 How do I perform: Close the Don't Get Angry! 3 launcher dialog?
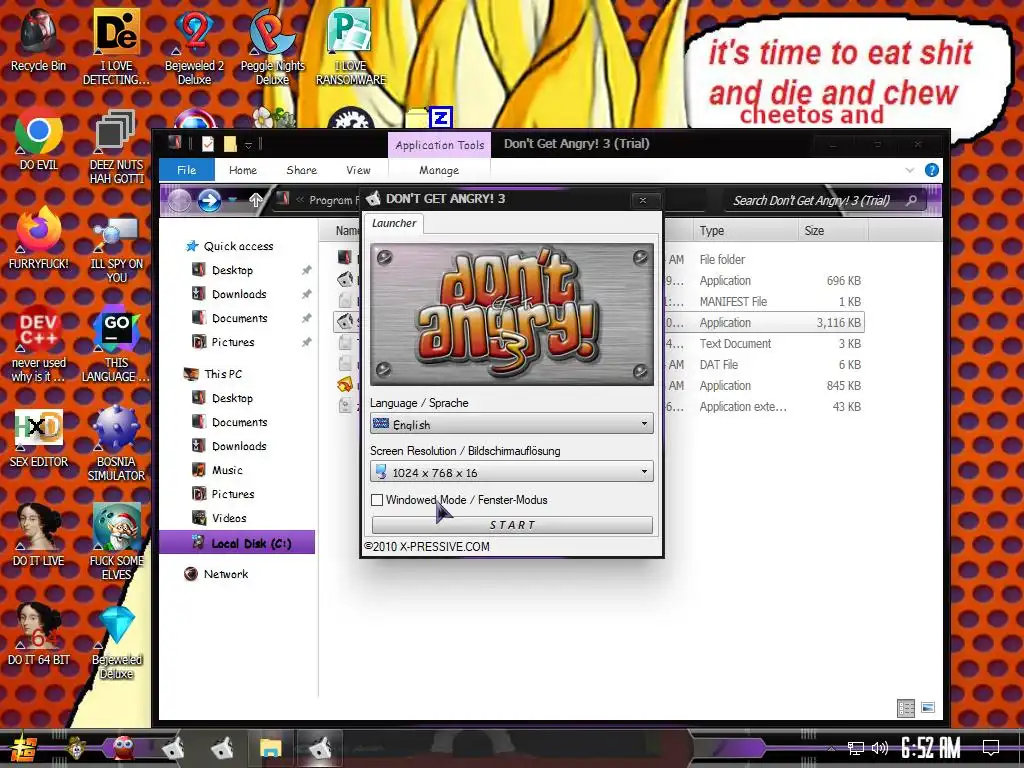click(643, 200)
